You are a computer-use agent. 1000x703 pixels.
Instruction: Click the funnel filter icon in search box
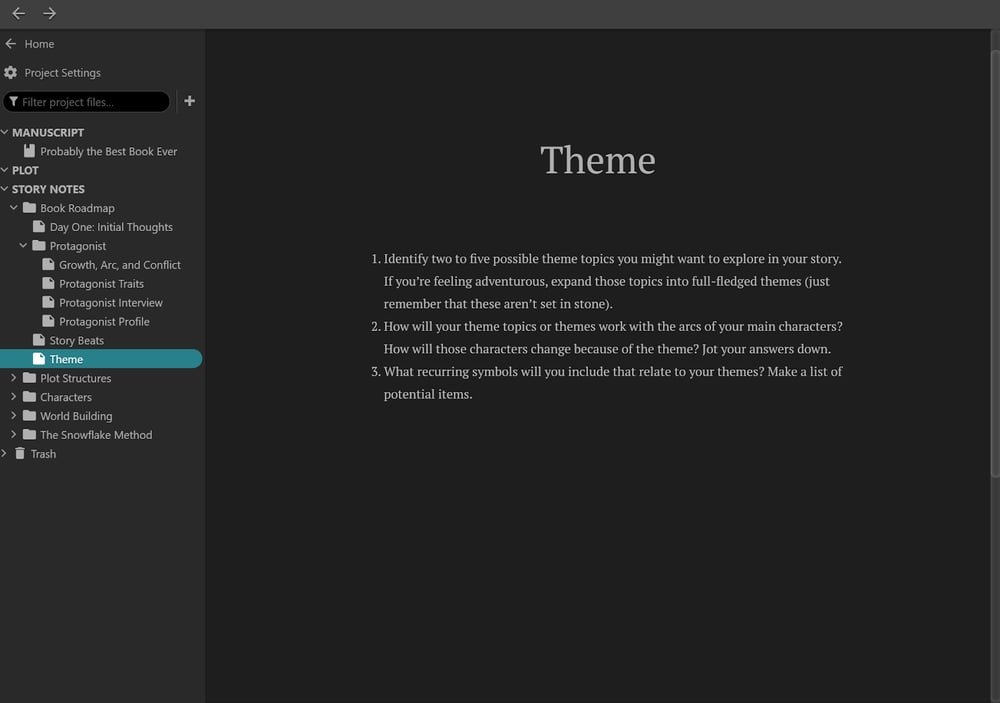(x=13, y=101)
